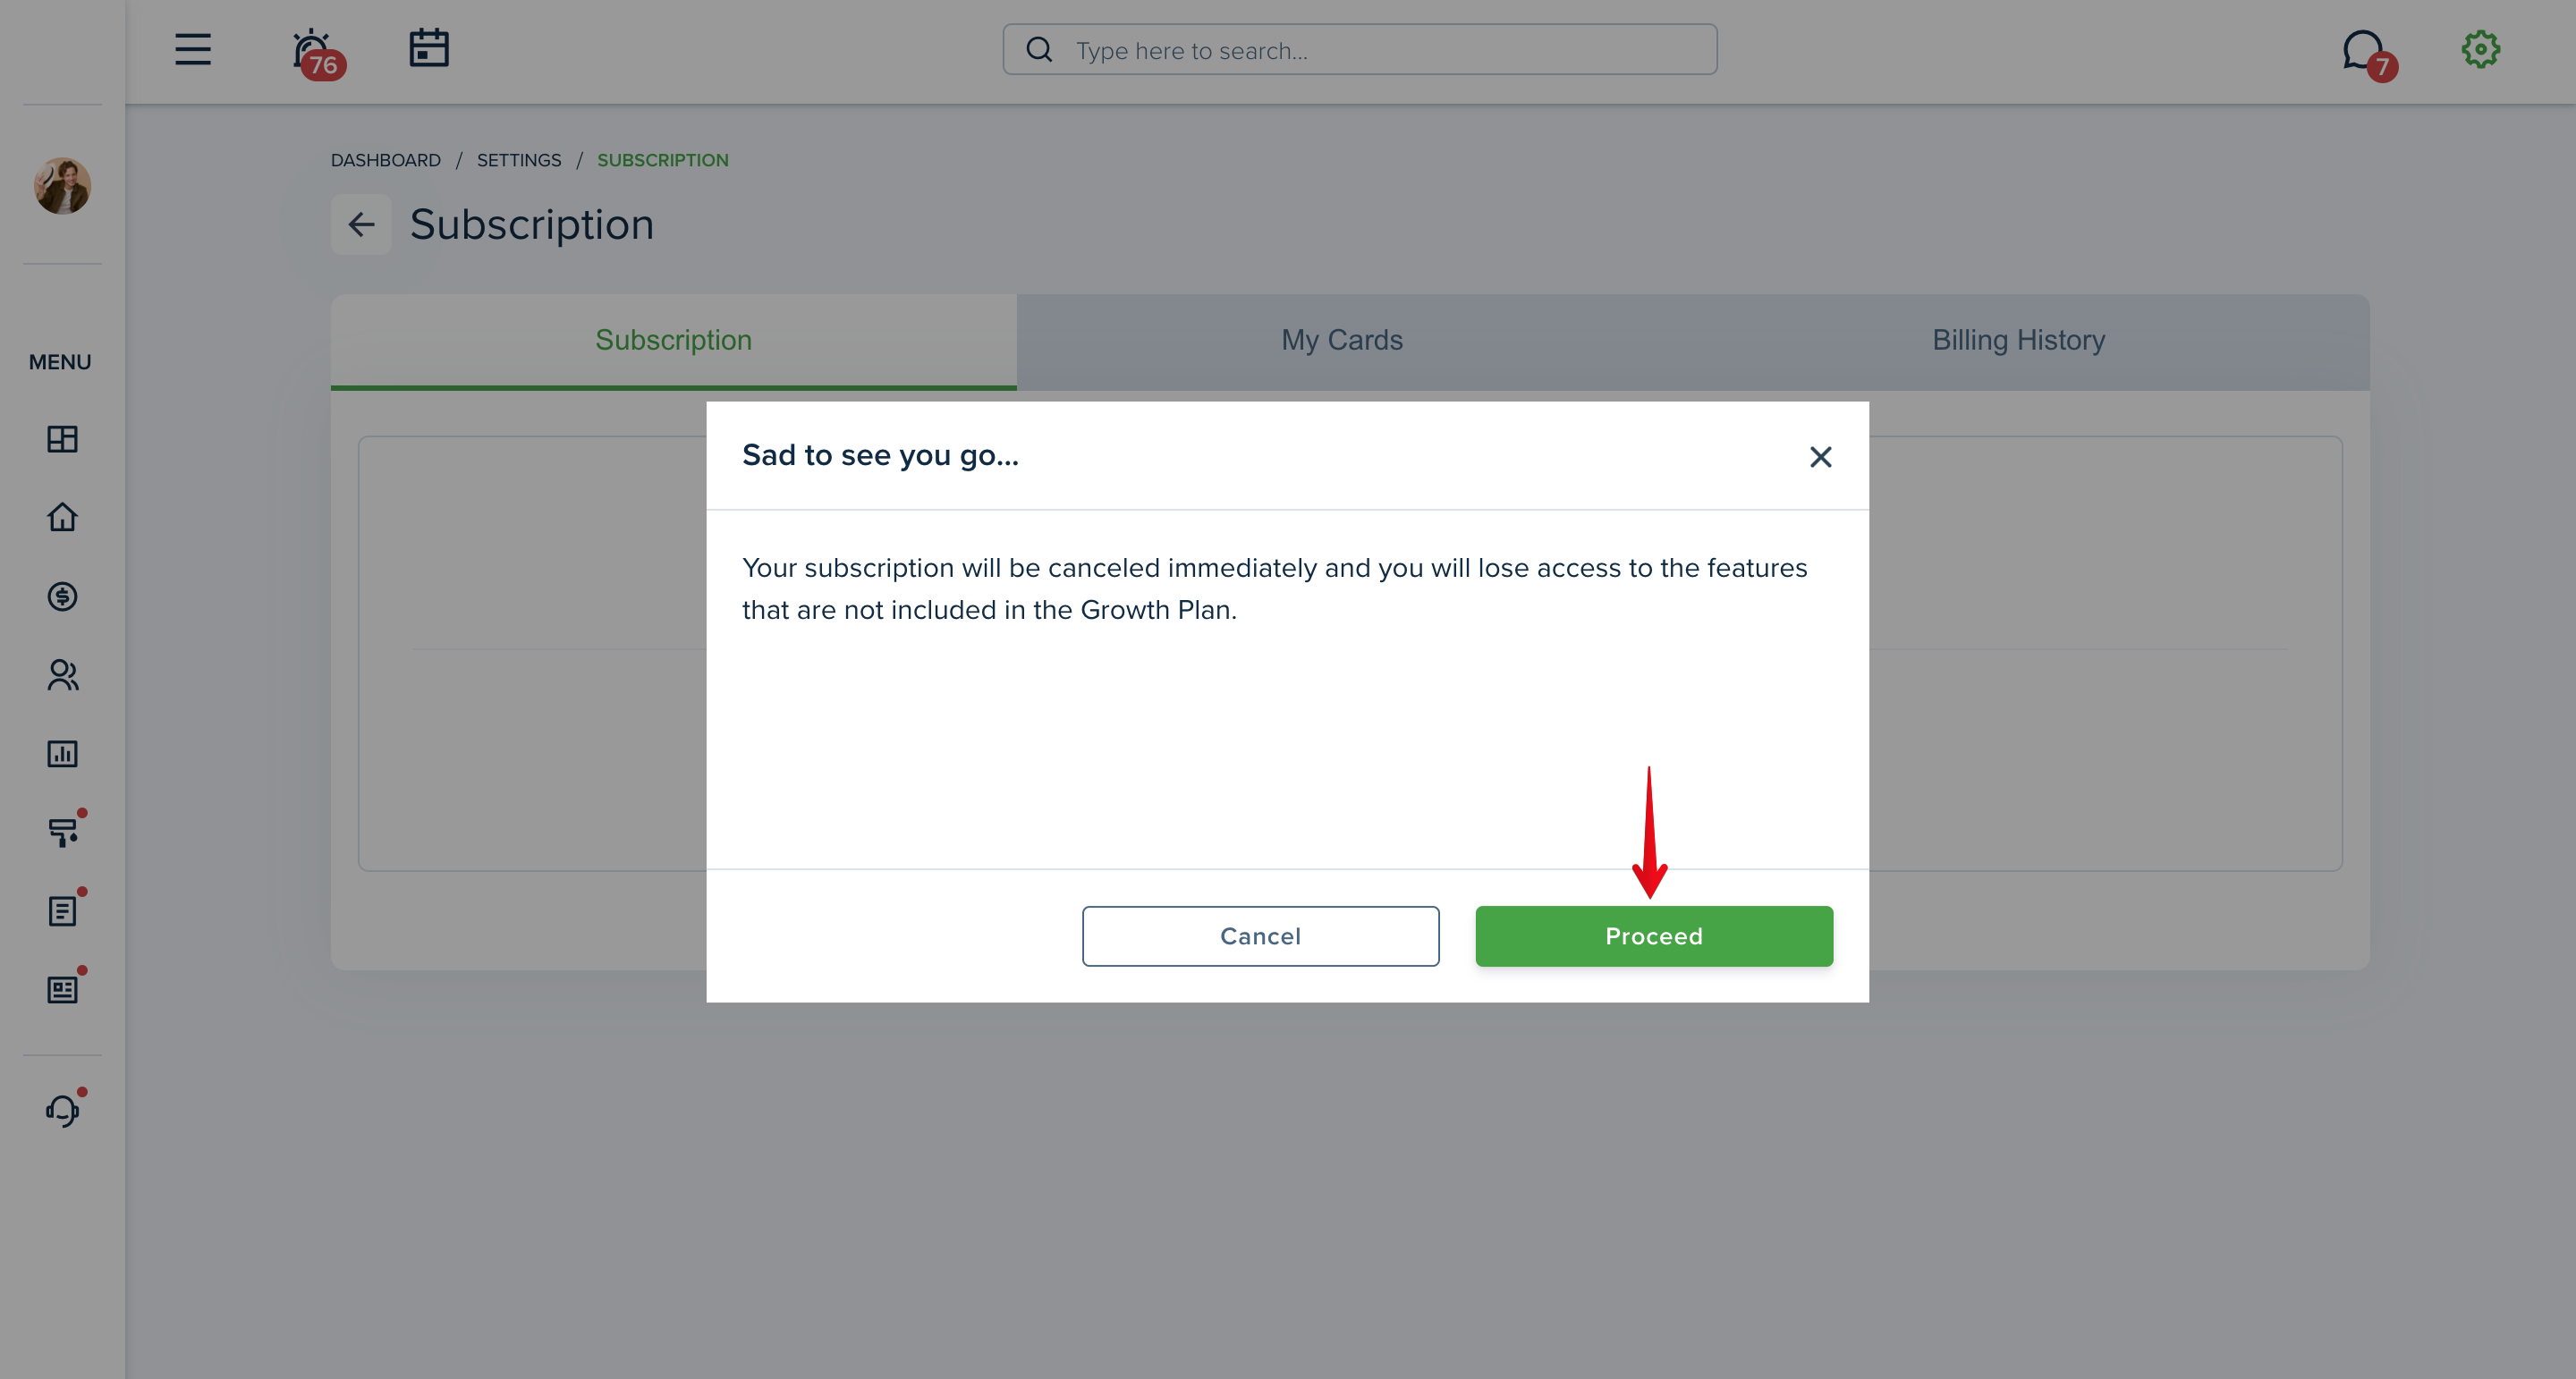Open the dollar coin icon in sidebar
This screenshot has height=1379, width=2576.
[x=62, y=596]
